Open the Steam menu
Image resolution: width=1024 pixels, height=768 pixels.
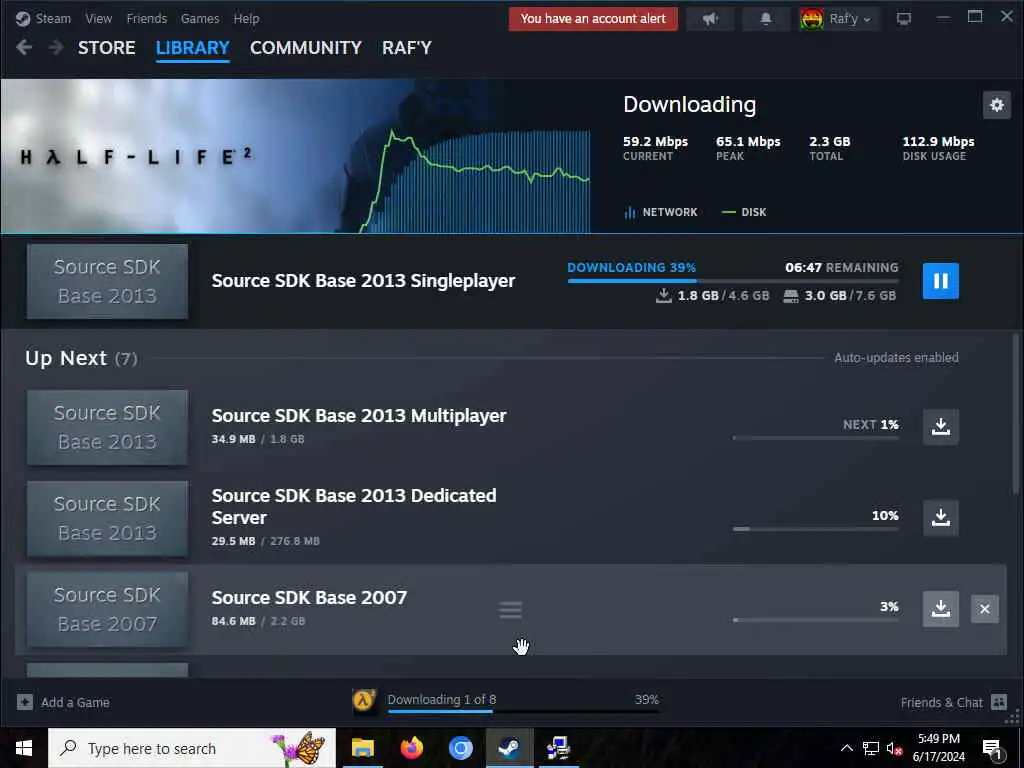pos(53,18)
